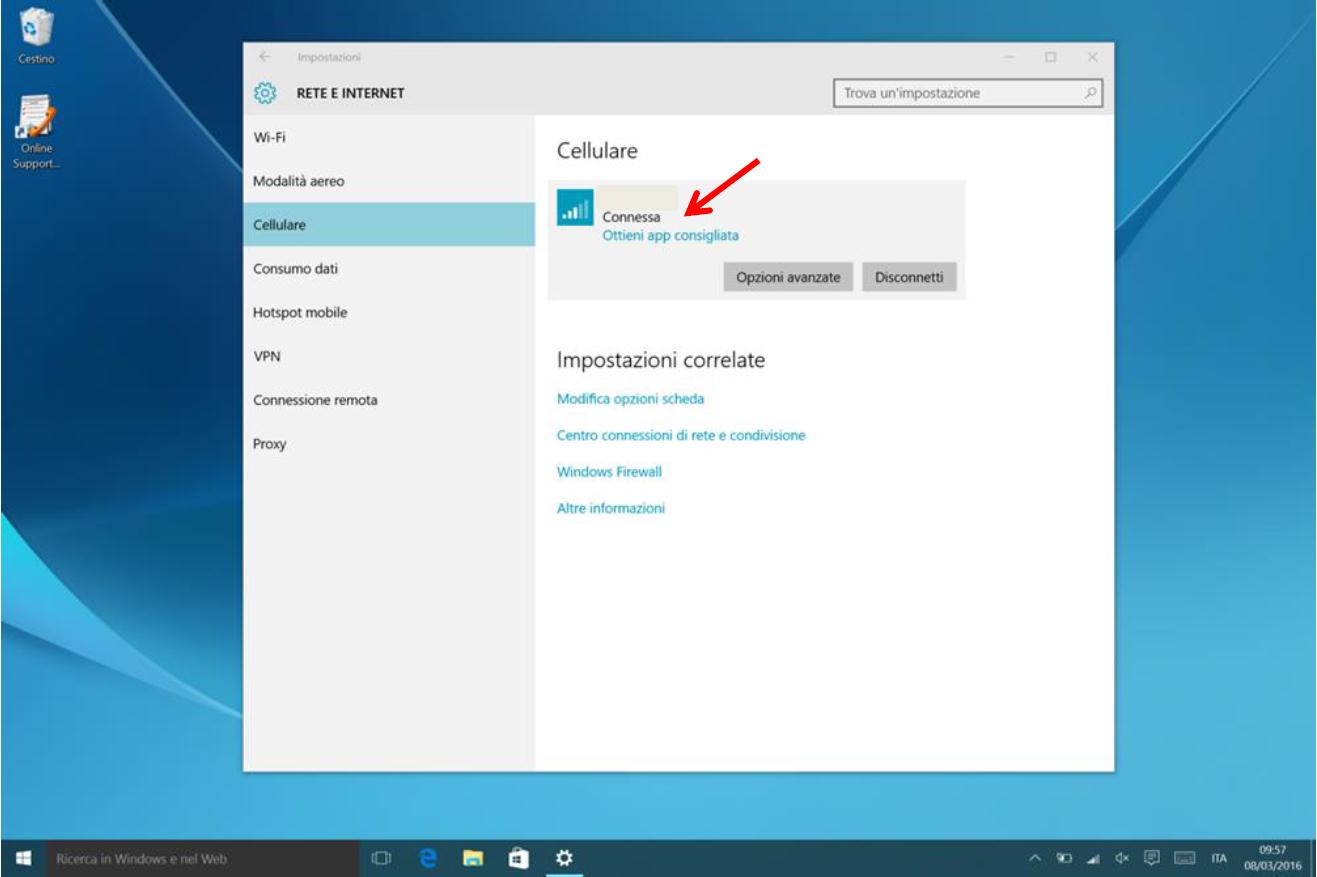Close the Impostazioni window
The height and width of the screenshot is (877, 1317).
point(1093,58)
